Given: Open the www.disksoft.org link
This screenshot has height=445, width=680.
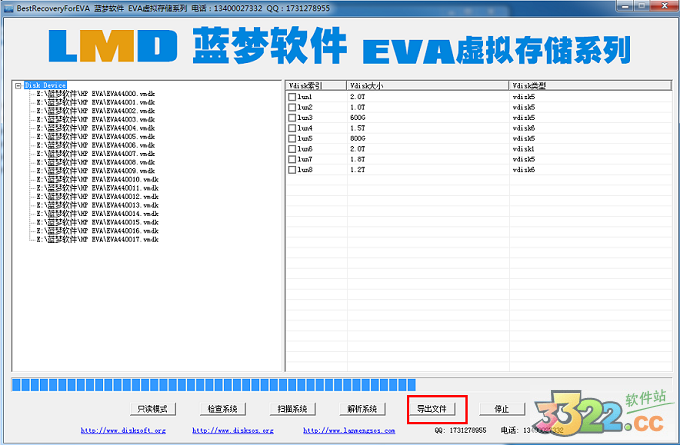Looking at the screenshot, I should pyautogui.click(x=123, y=430).
